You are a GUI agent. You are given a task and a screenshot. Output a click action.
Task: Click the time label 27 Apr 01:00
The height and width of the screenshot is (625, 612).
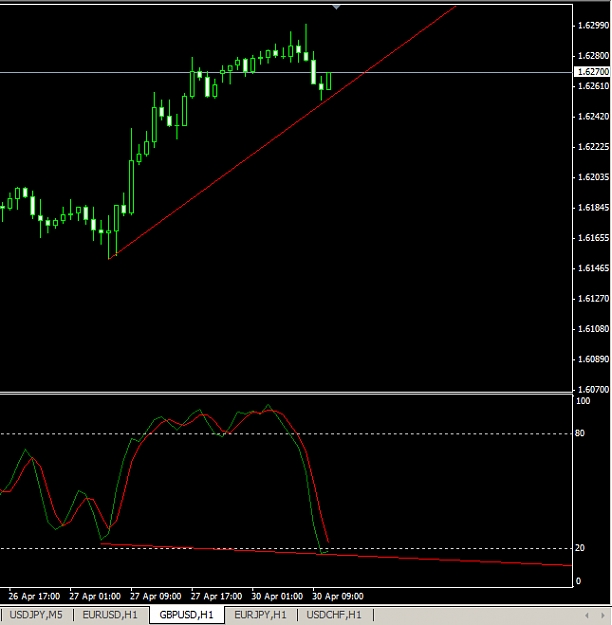click(95, 596)
